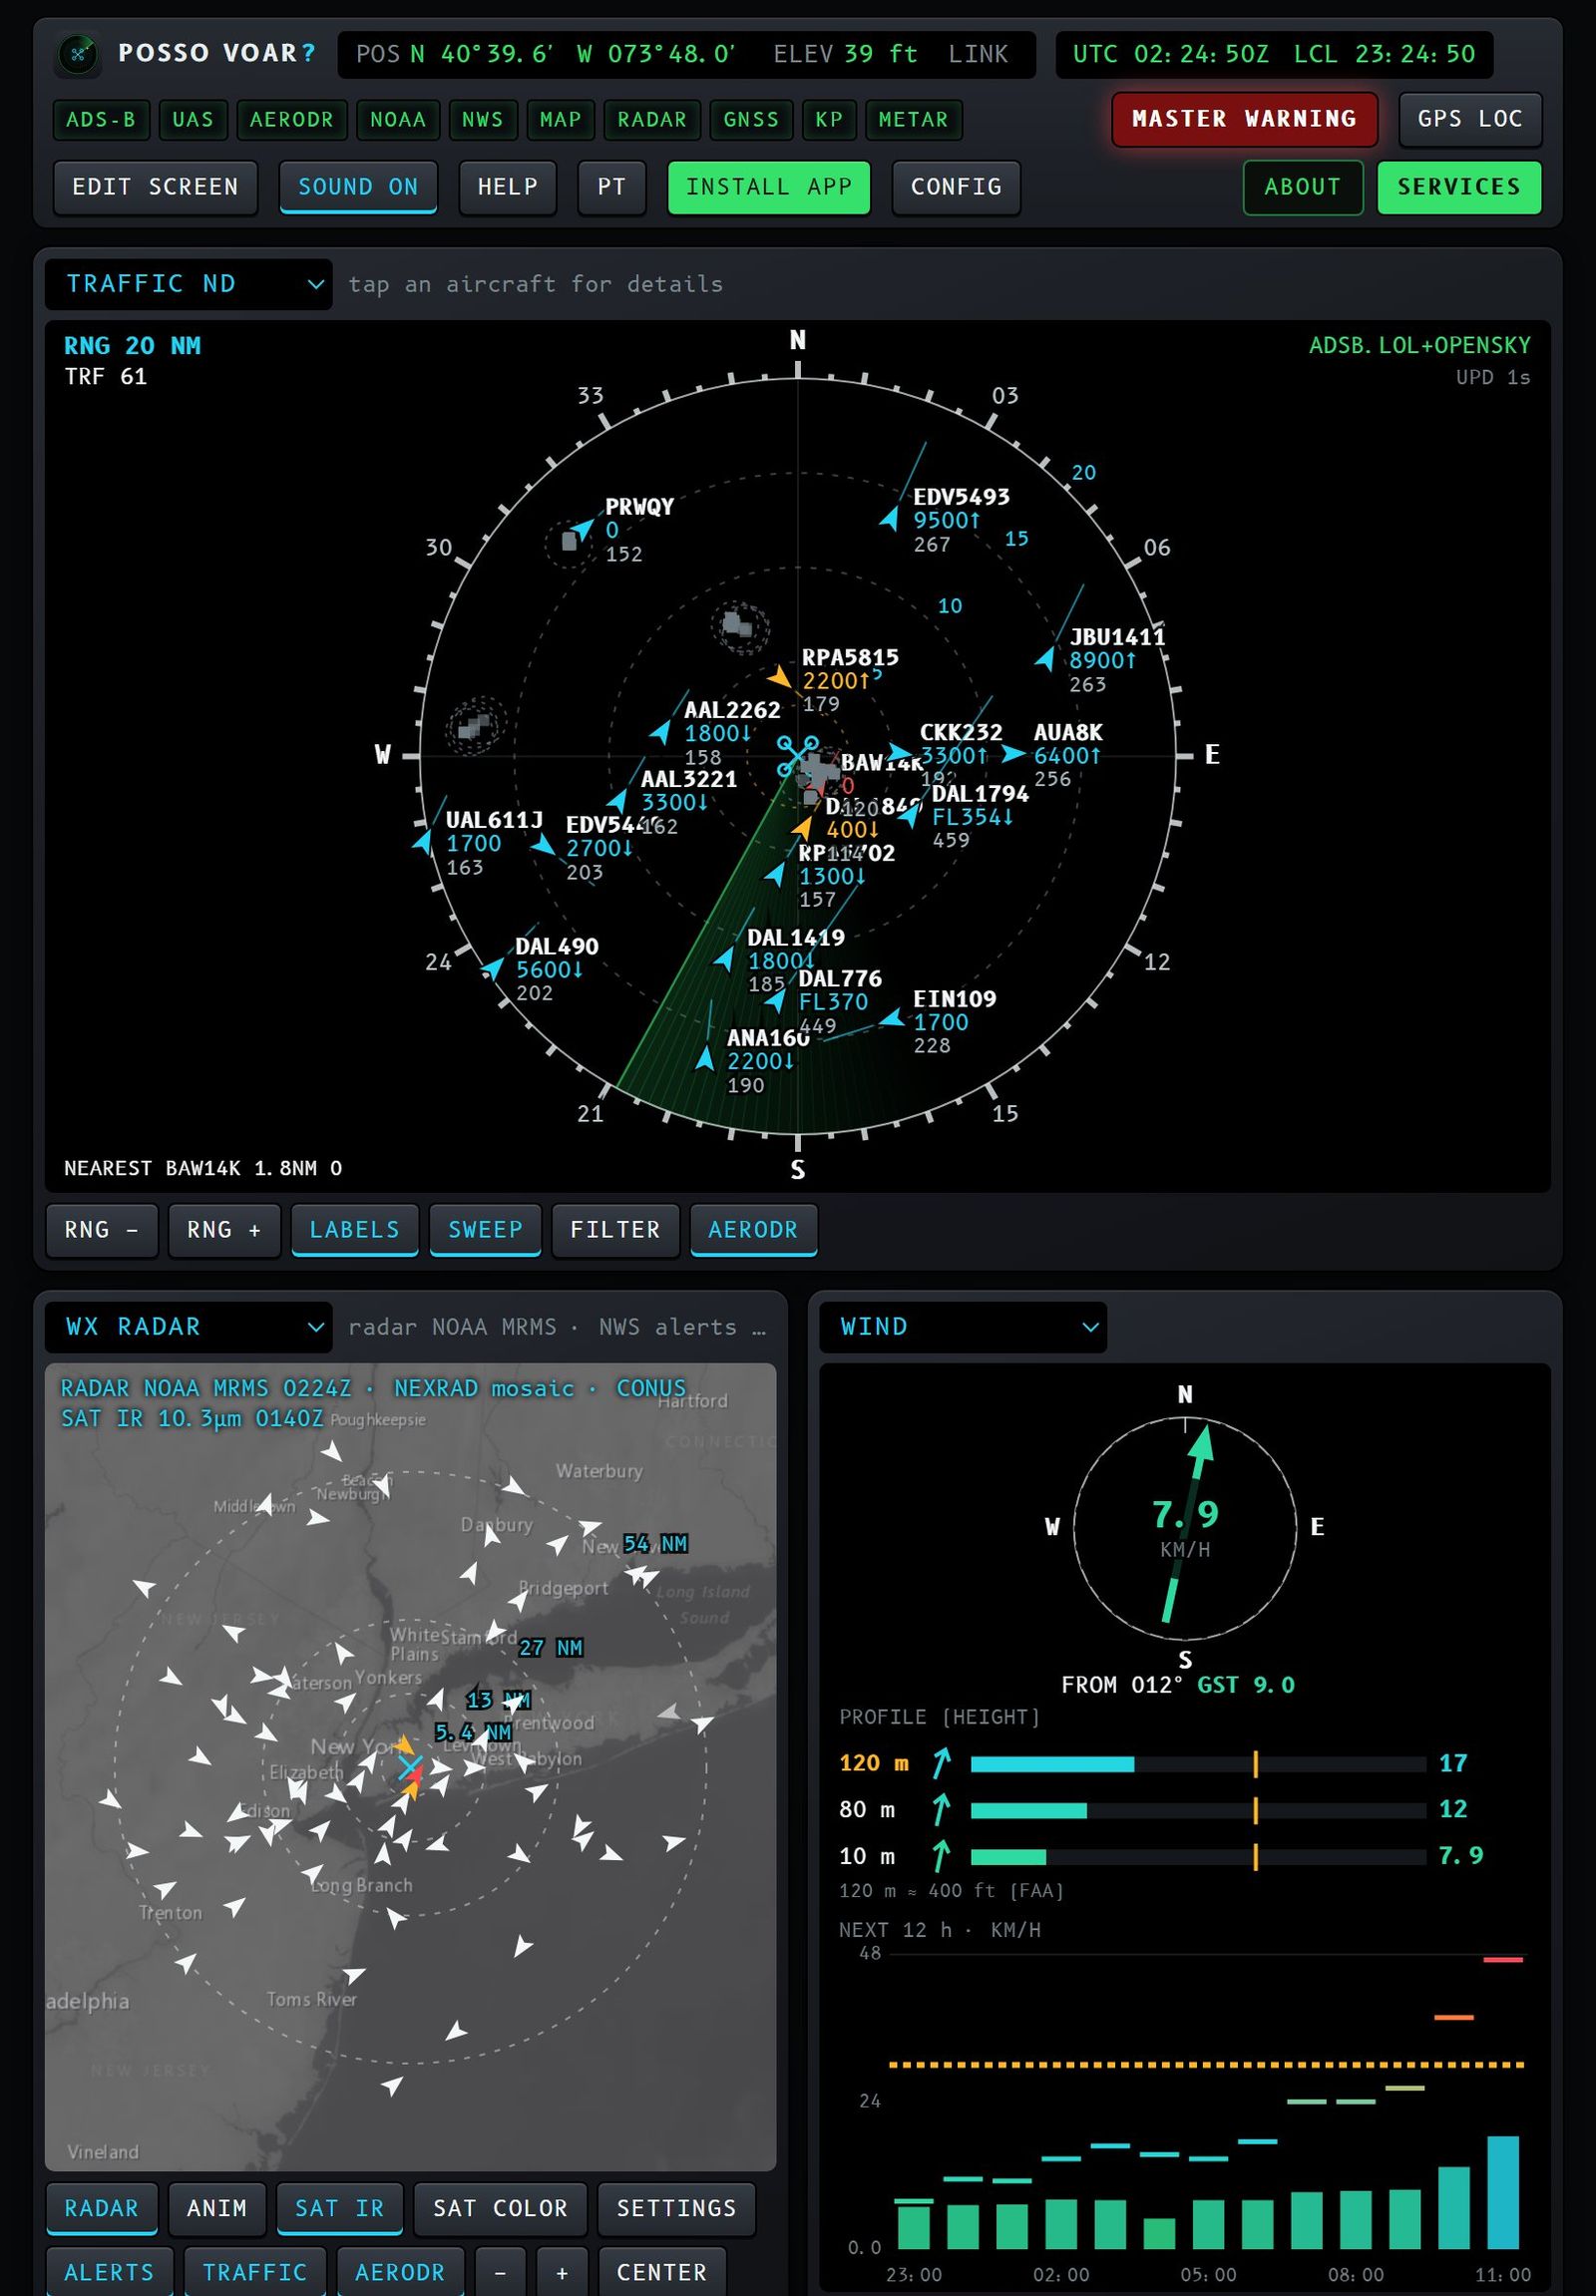Click the MASTER WARNING button
The height and width of the screenshot is (2296, 1596).
(1244, 119)
